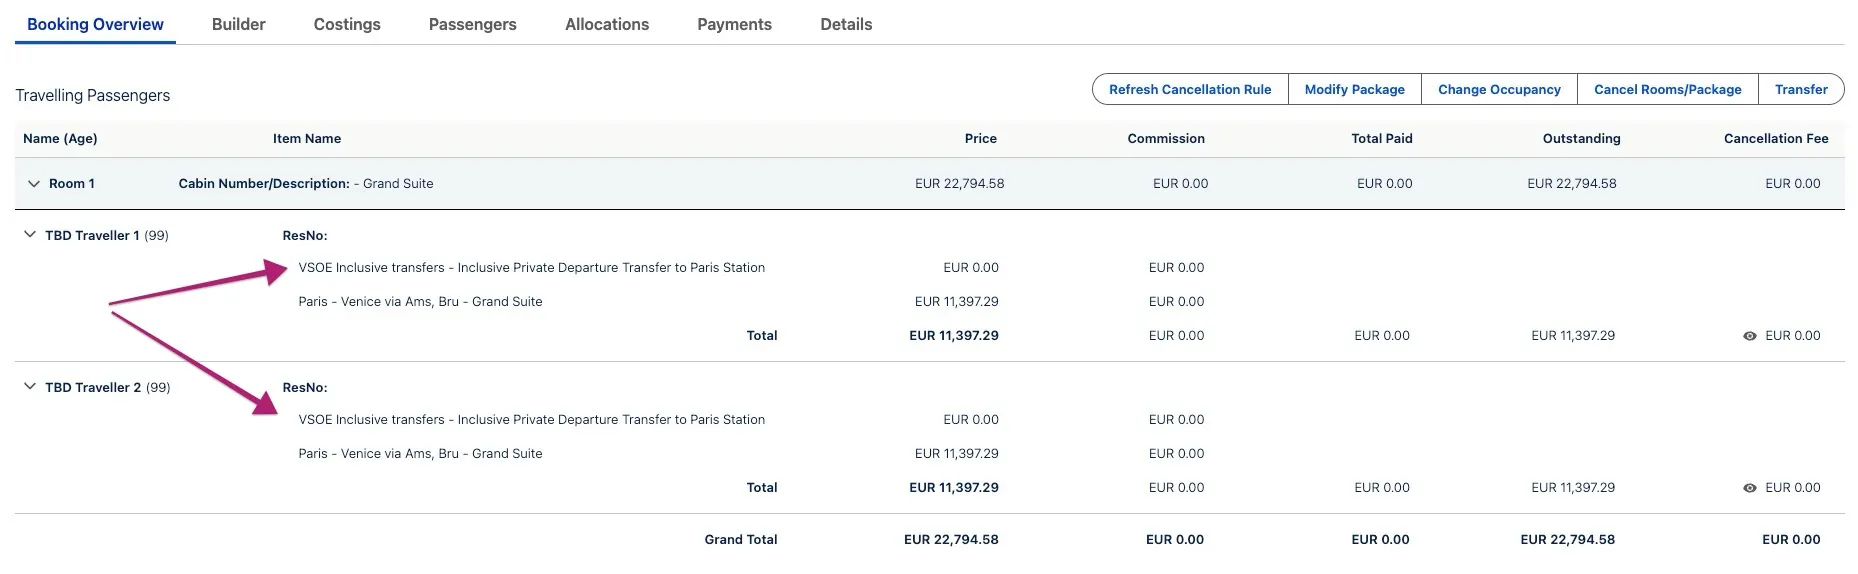Click the Cancellation Fee column header

(1775, 139)
